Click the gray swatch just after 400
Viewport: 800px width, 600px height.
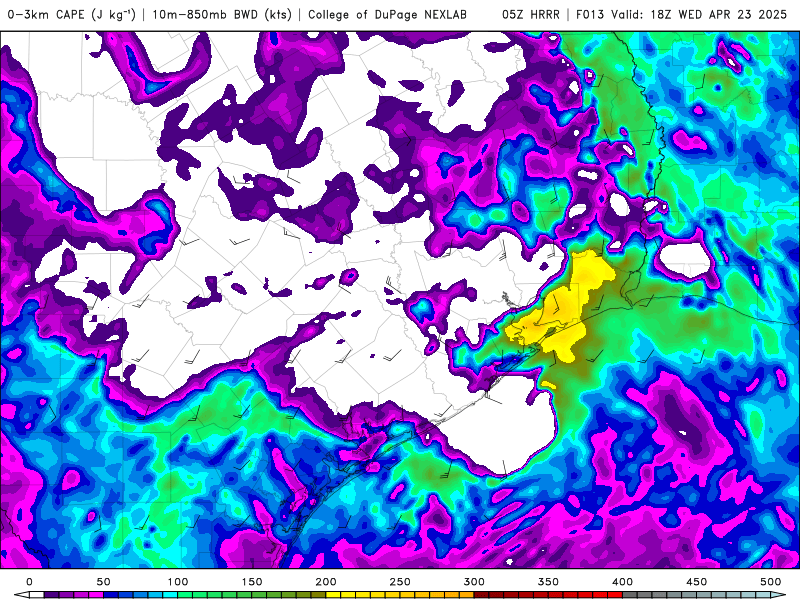630,595
